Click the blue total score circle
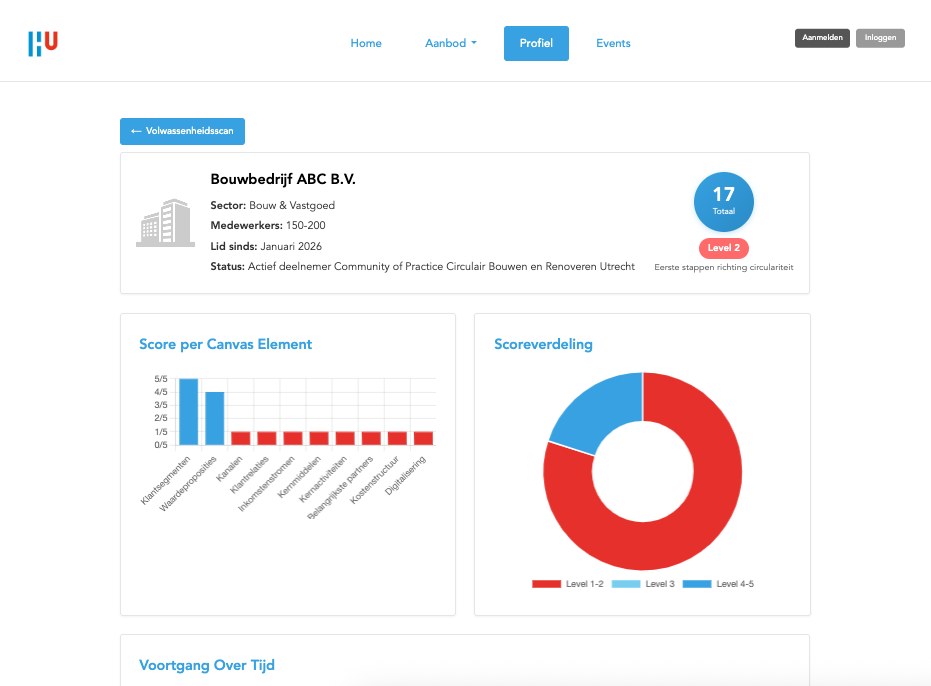The image size is (931, 686). 723,201
